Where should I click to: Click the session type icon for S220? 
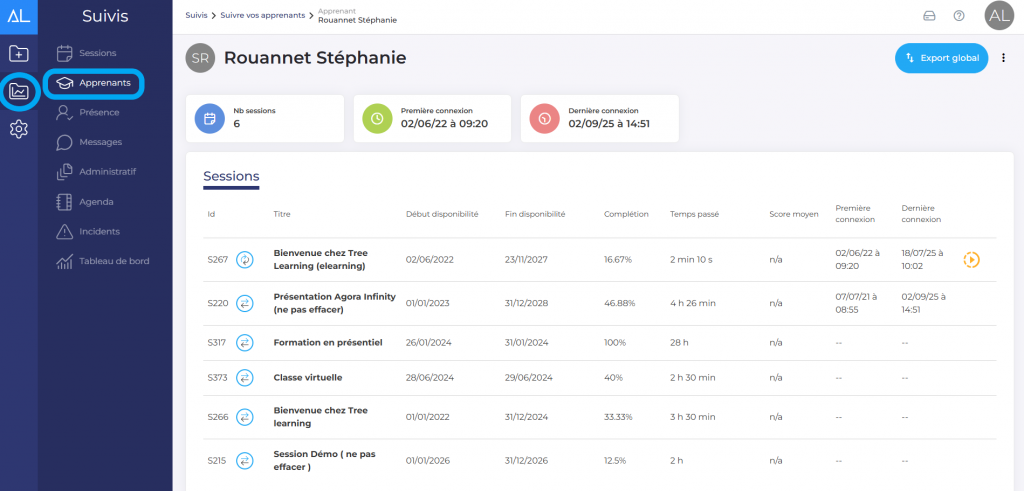click(245, 303)
